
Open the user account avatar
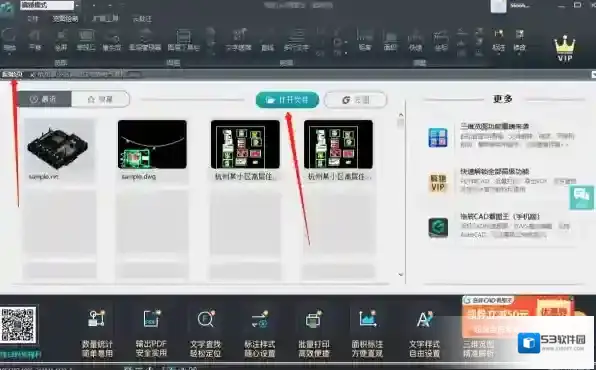tap(498, 6)
